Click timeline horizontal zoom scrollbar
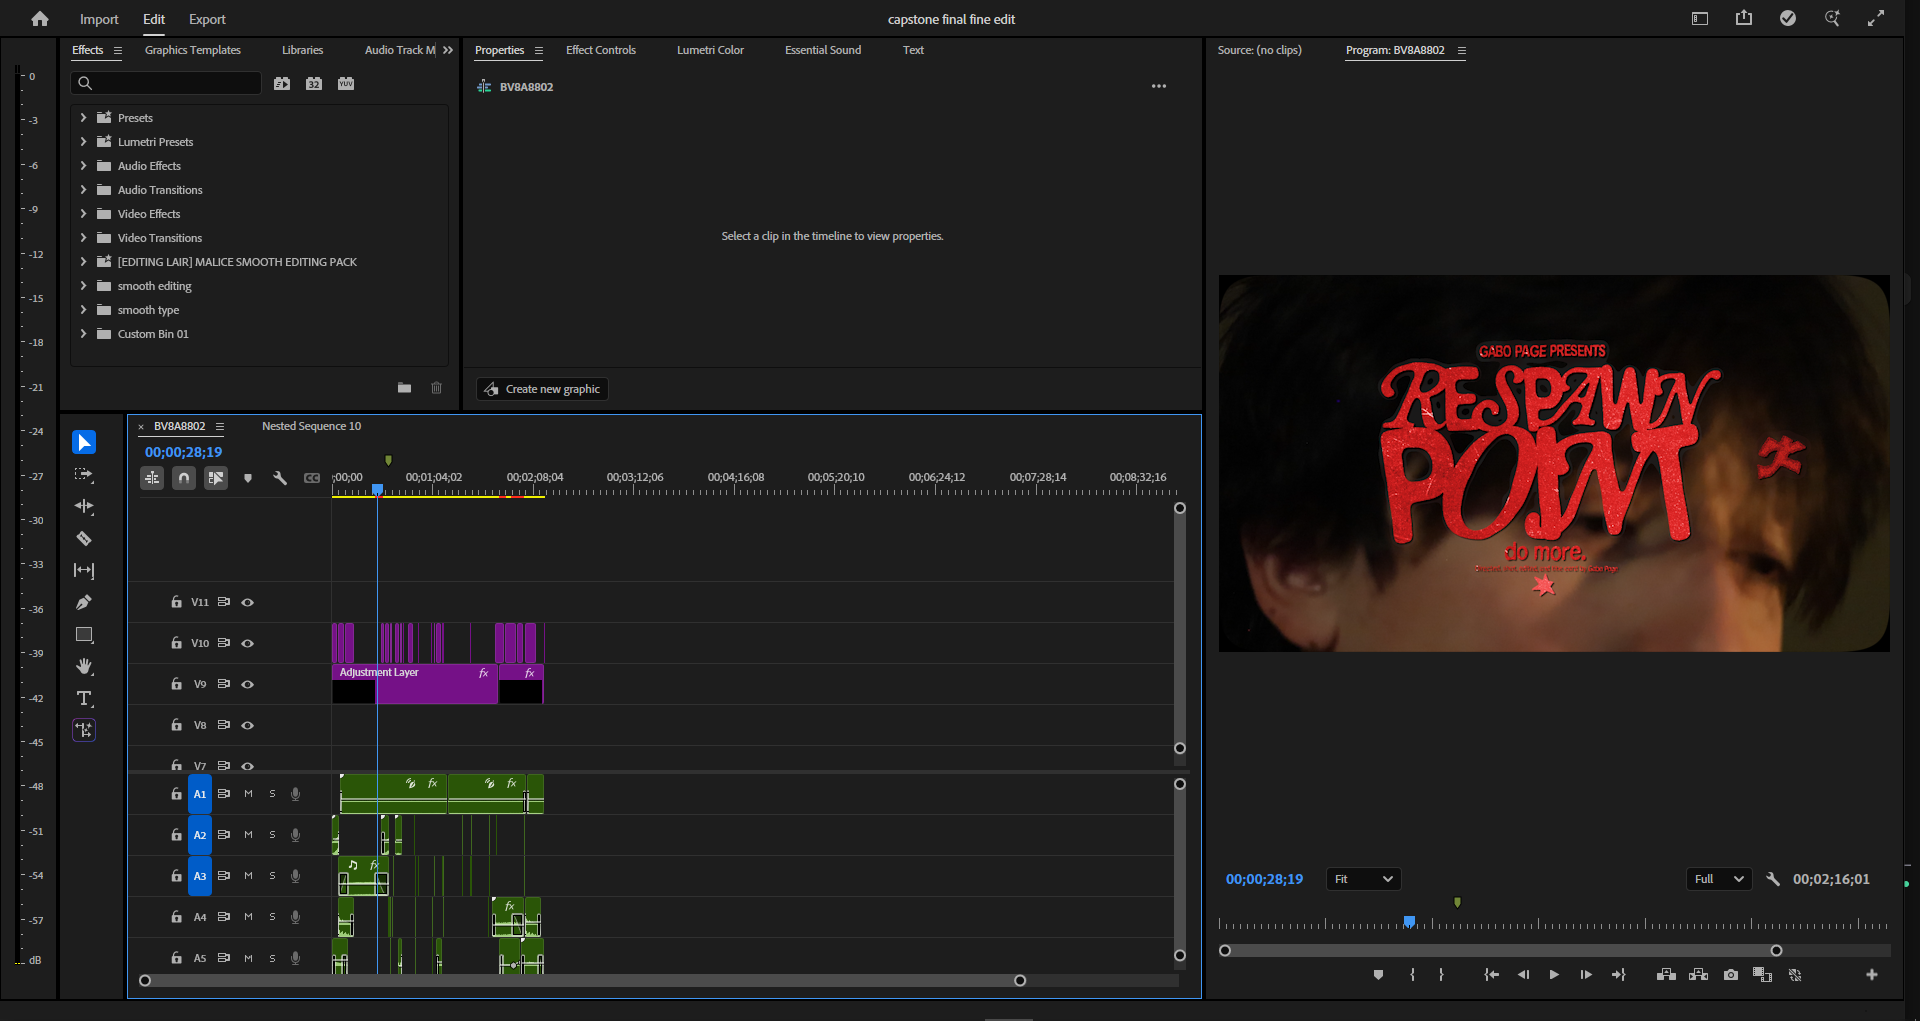 pyautogui.click(x=582, y=981)
